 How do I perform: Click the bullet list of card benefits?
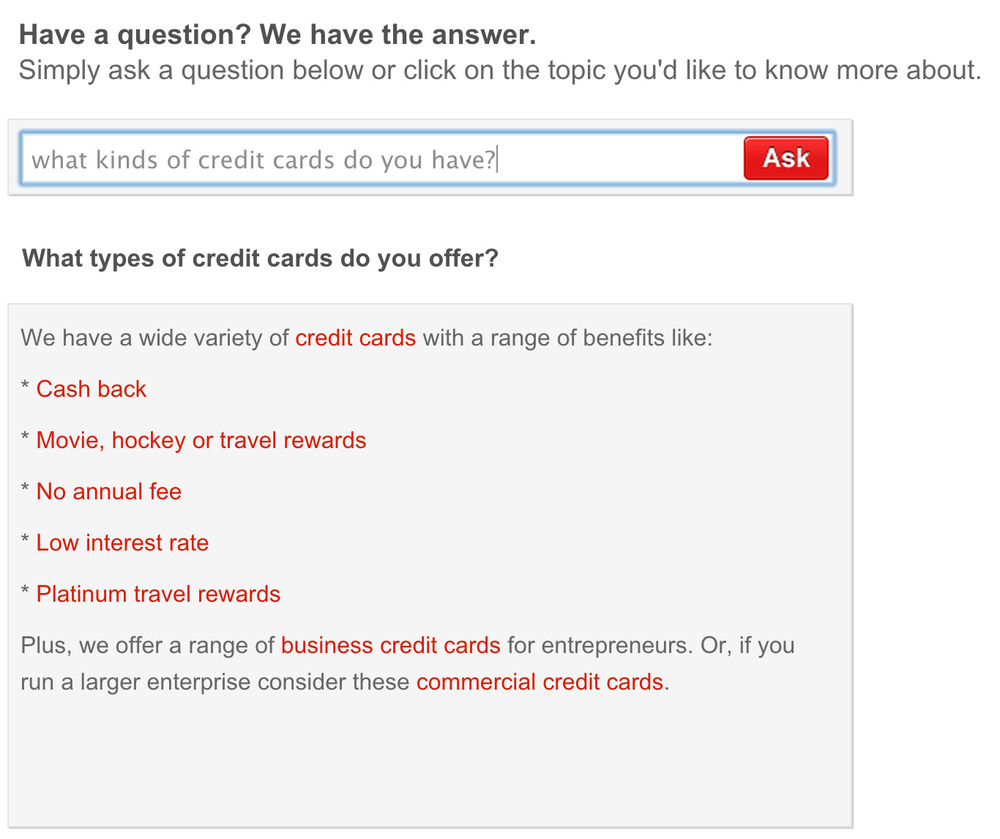200,491
